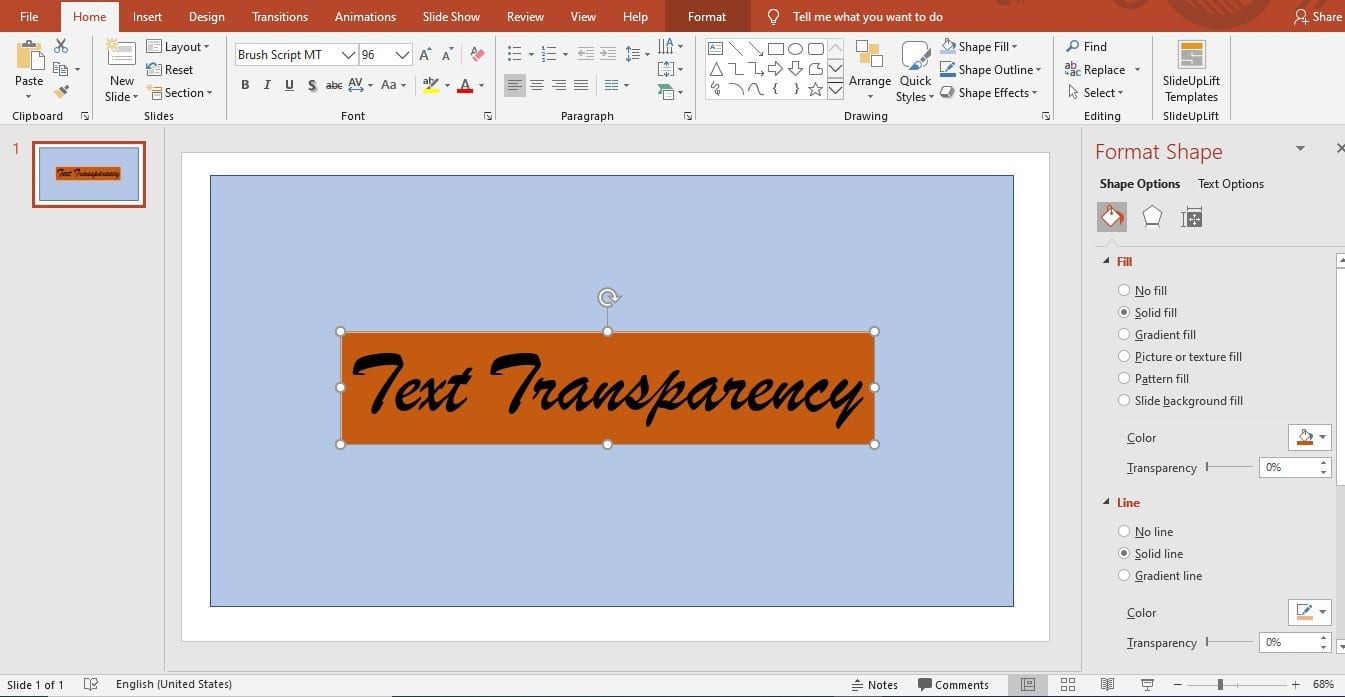The image size is (1345, 697).
Task: Expand the Shape Fill dropdown
Action: (1014, 47)
